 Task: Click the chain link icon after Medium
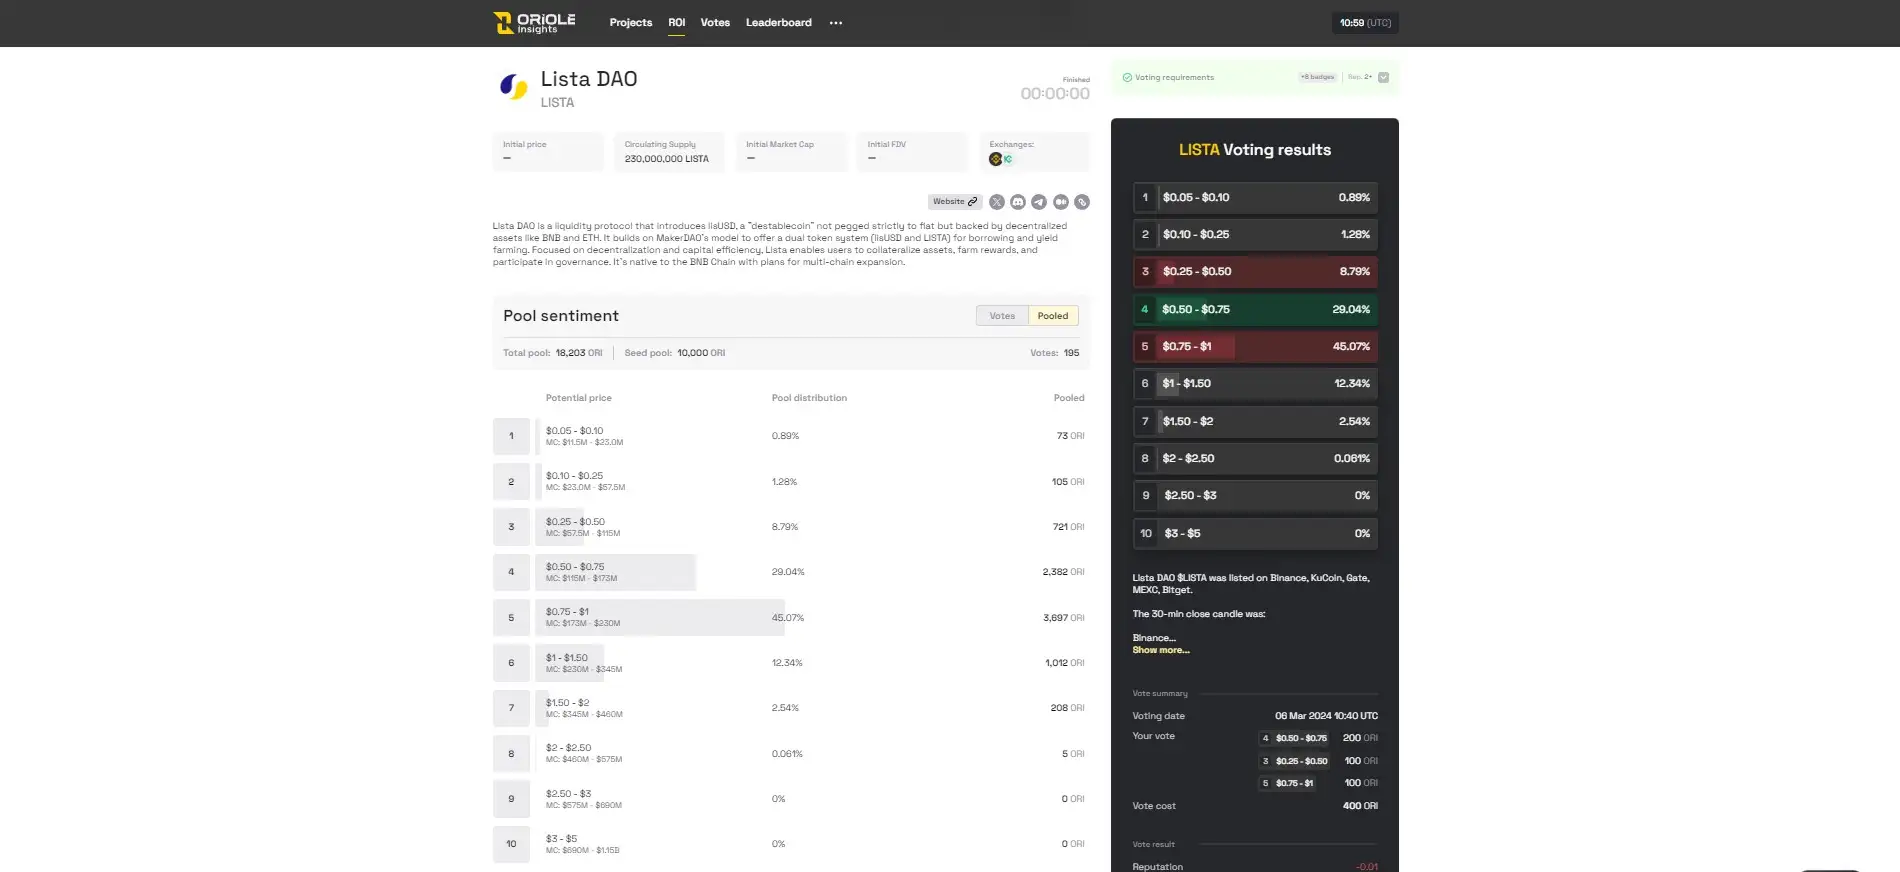(1082, 202)
